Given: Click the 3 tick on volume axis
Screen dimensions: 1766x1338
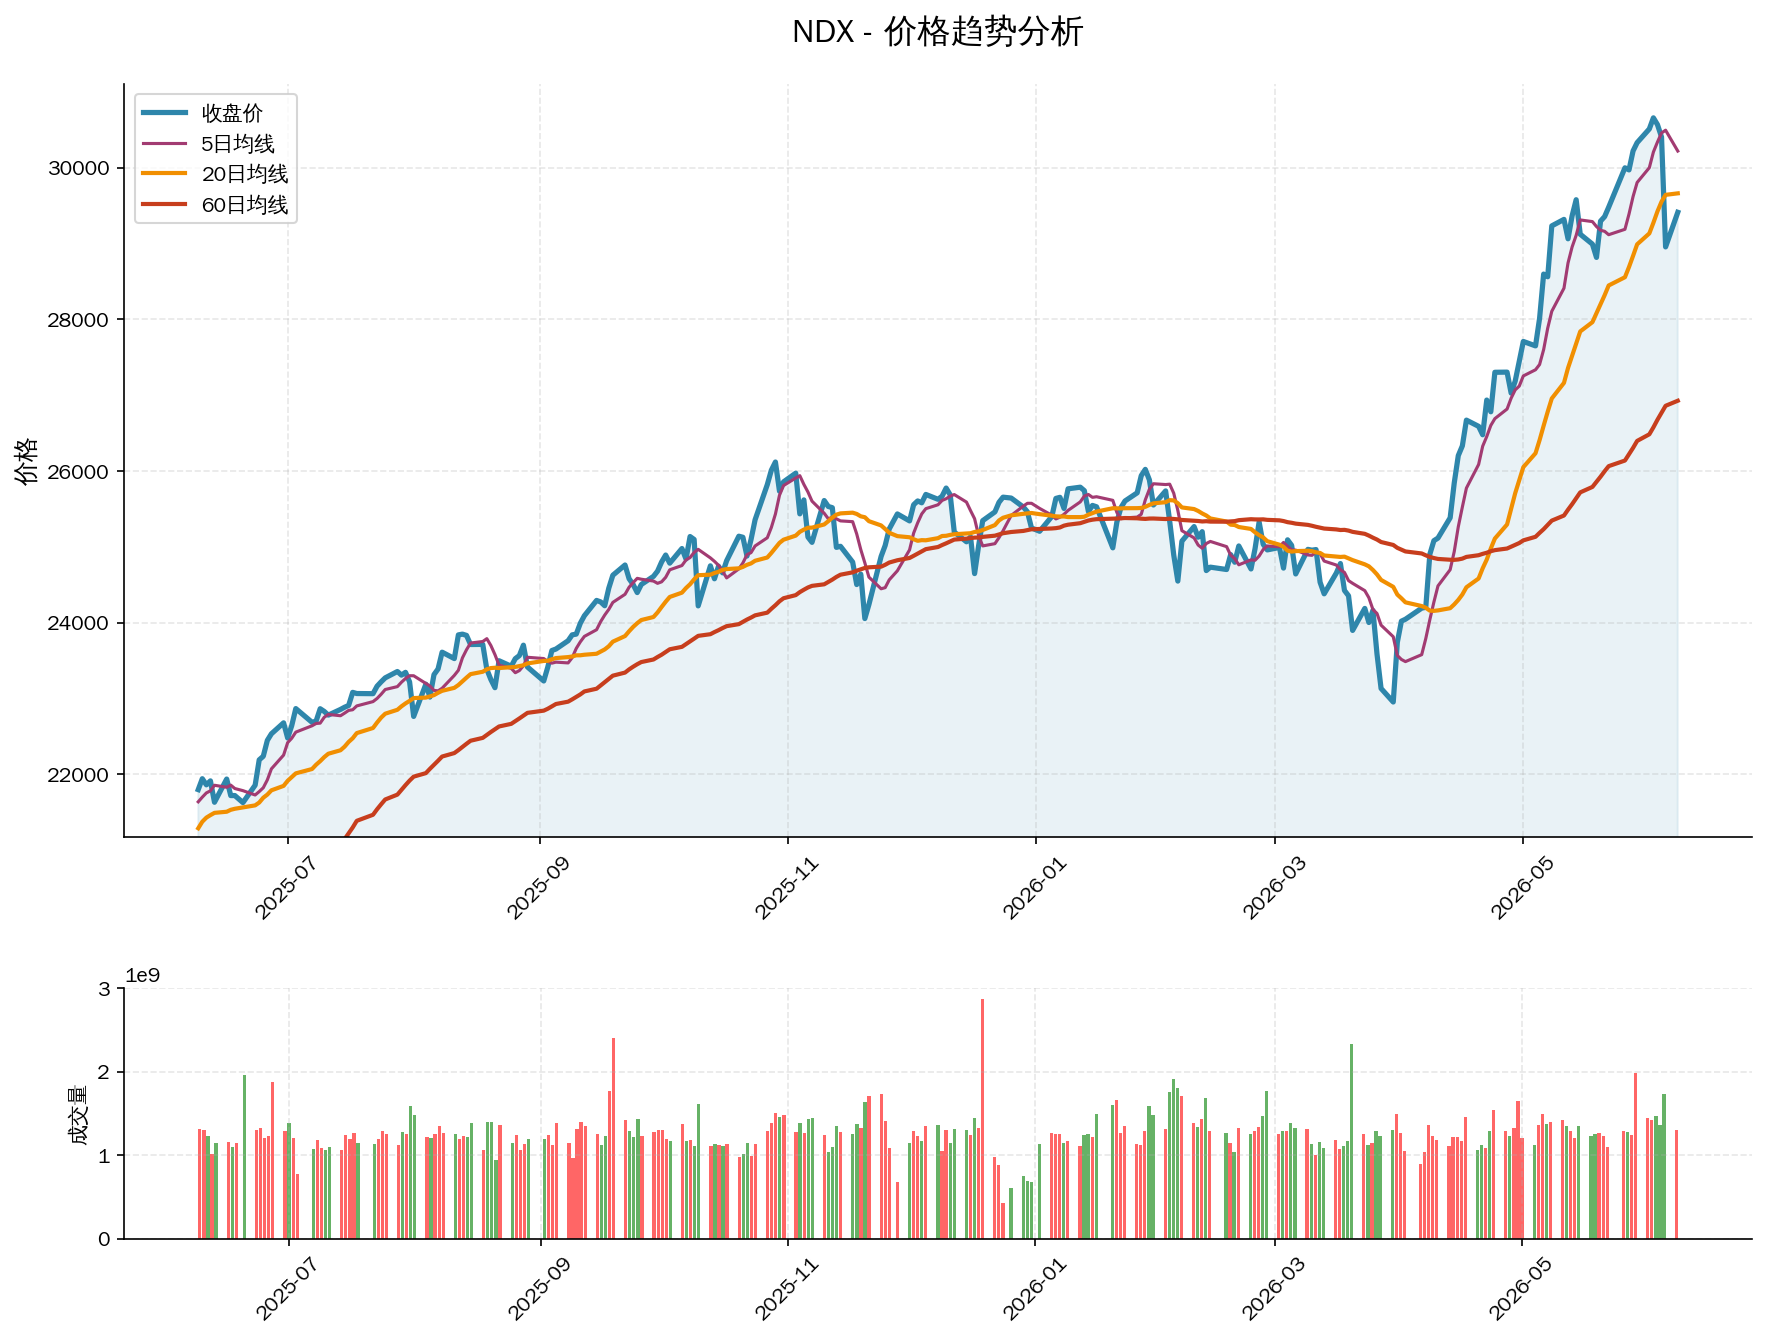Looking at the screenshot, I should click(104, 989).
